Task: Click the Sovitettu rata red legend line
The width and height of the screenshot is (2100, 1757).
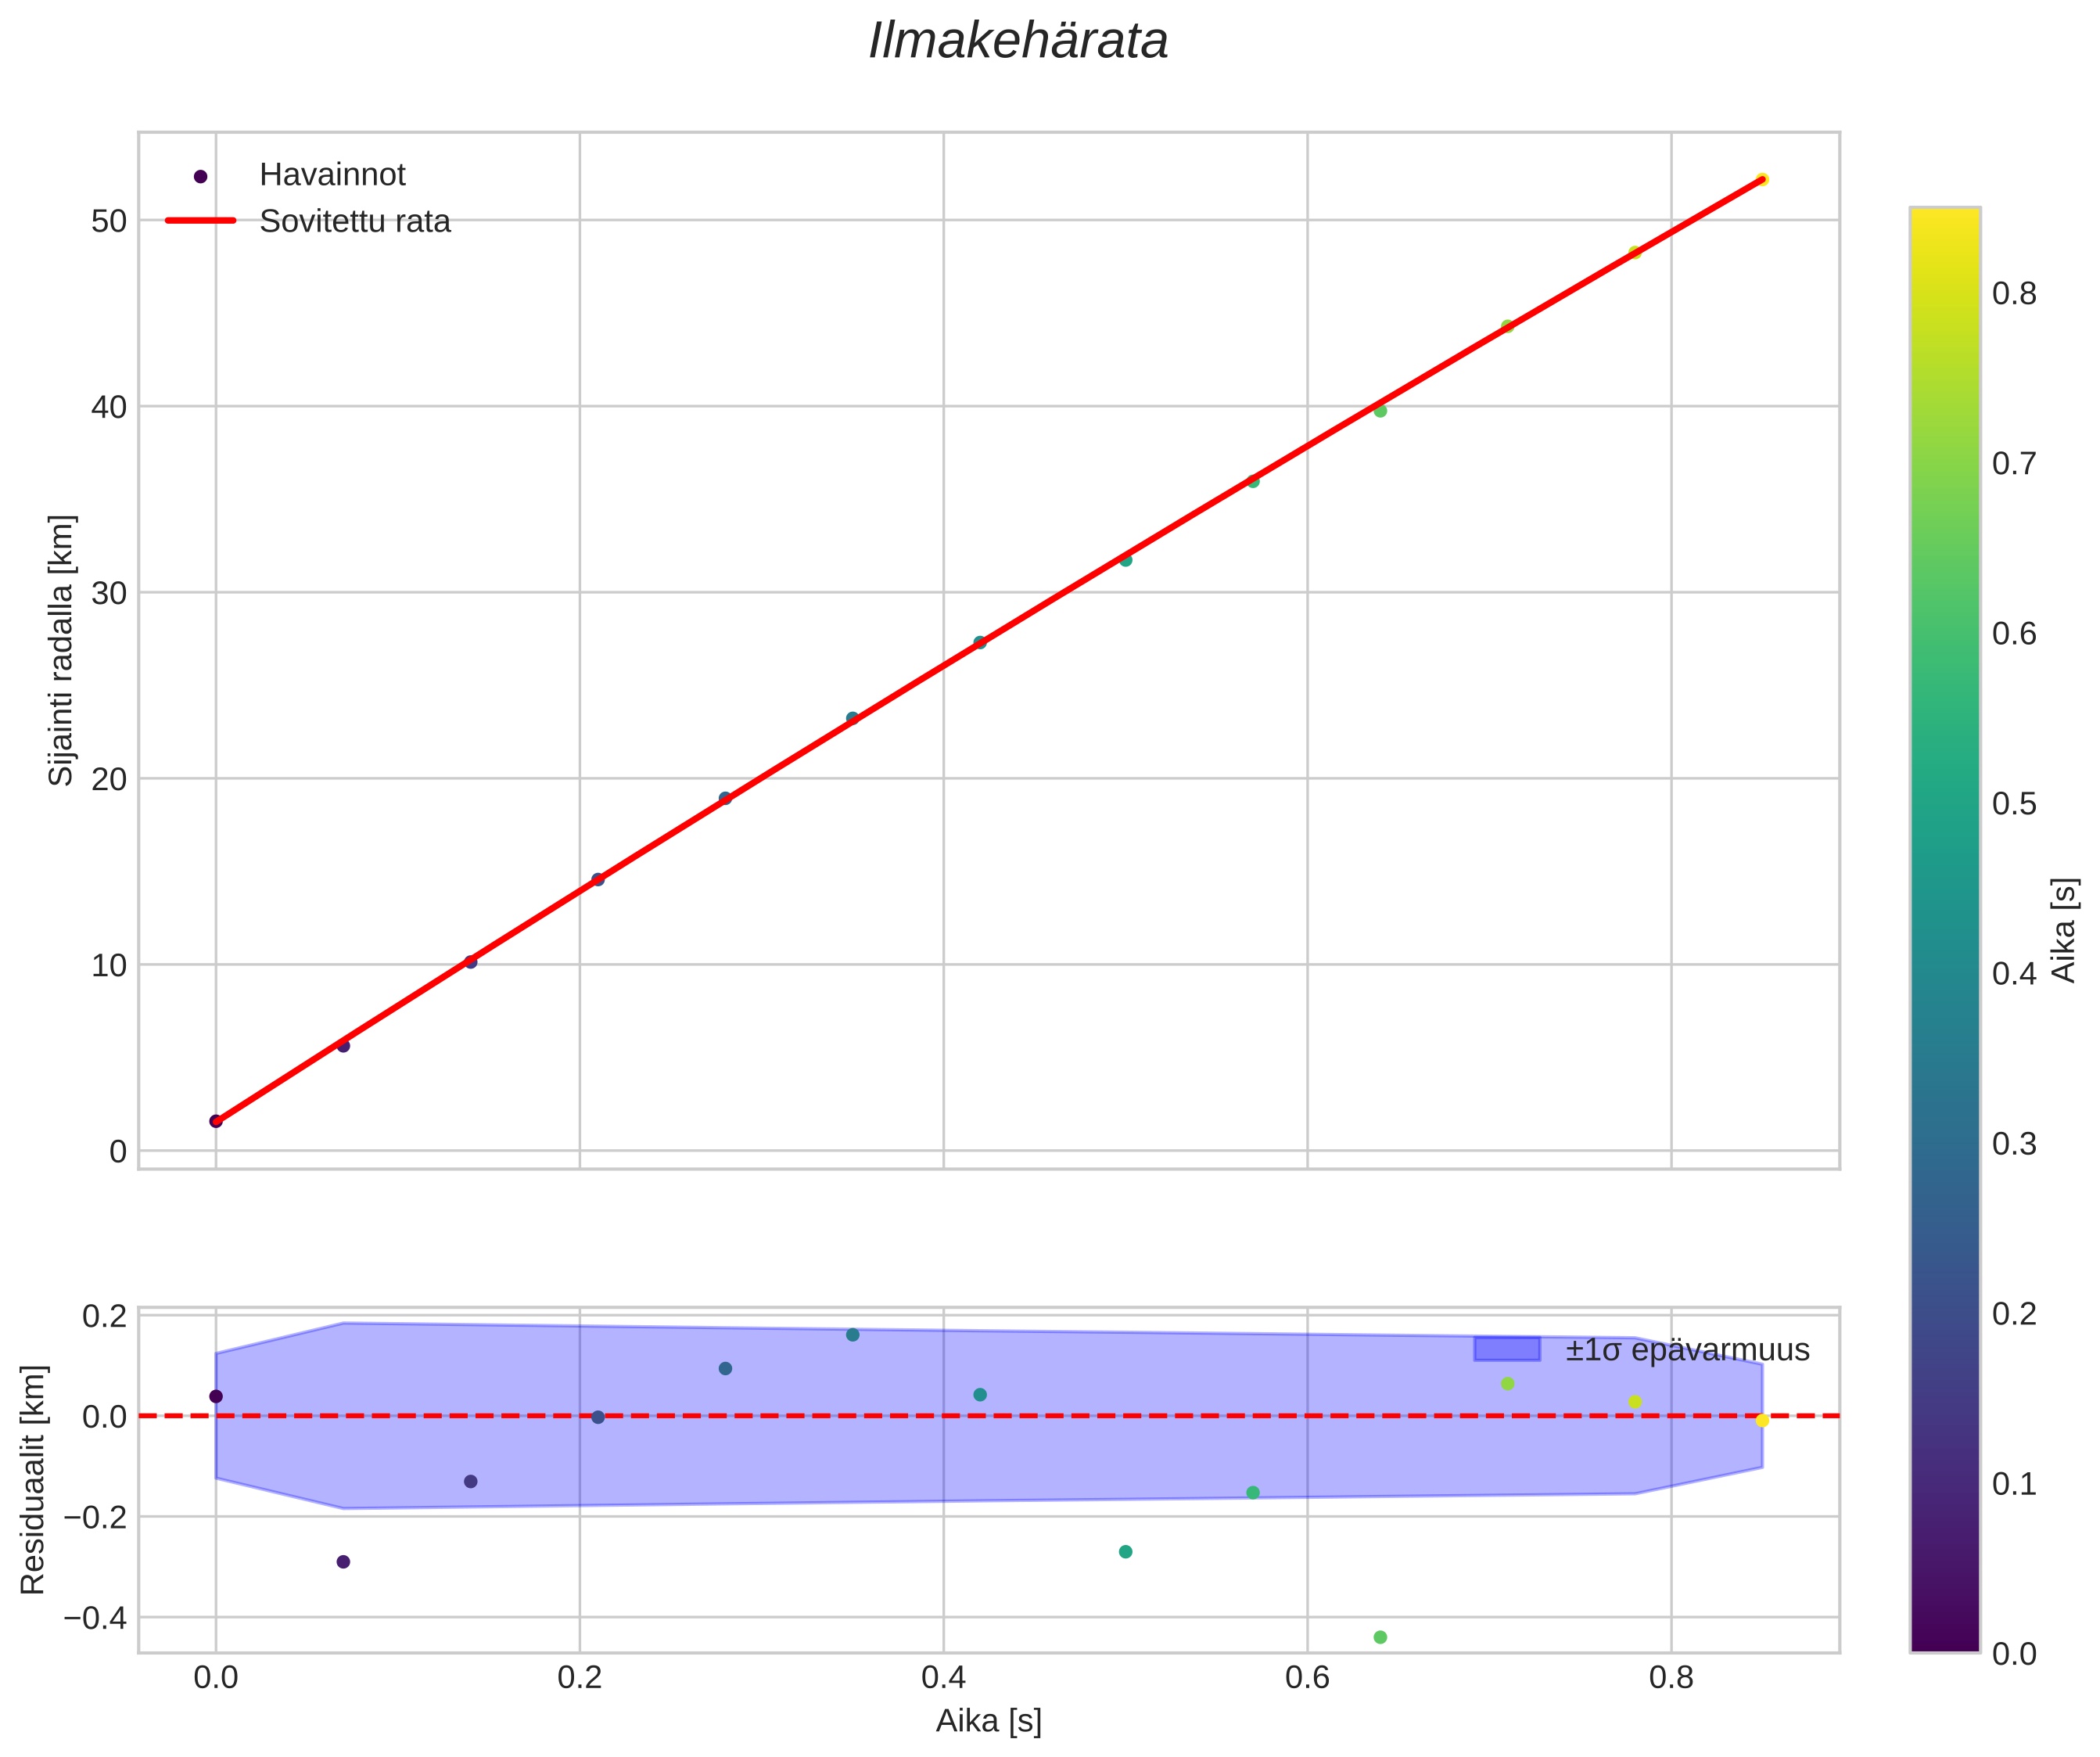Action: (200, 221)
